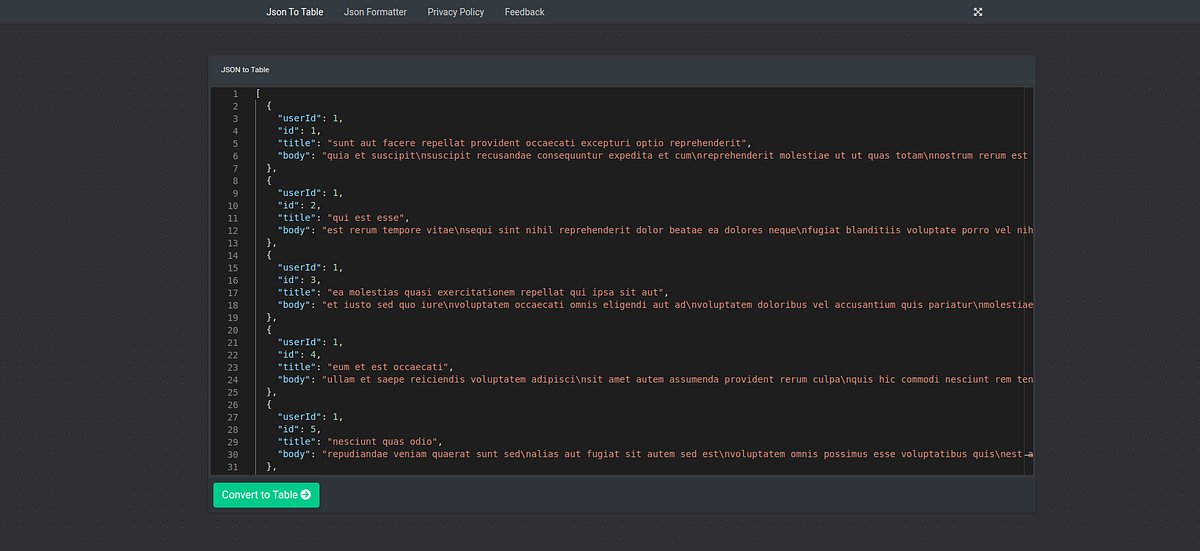This screenshot has height=551, width=1200.
Task: Click the title value "nesciunt quas odio"
Action: coord(385,441)
